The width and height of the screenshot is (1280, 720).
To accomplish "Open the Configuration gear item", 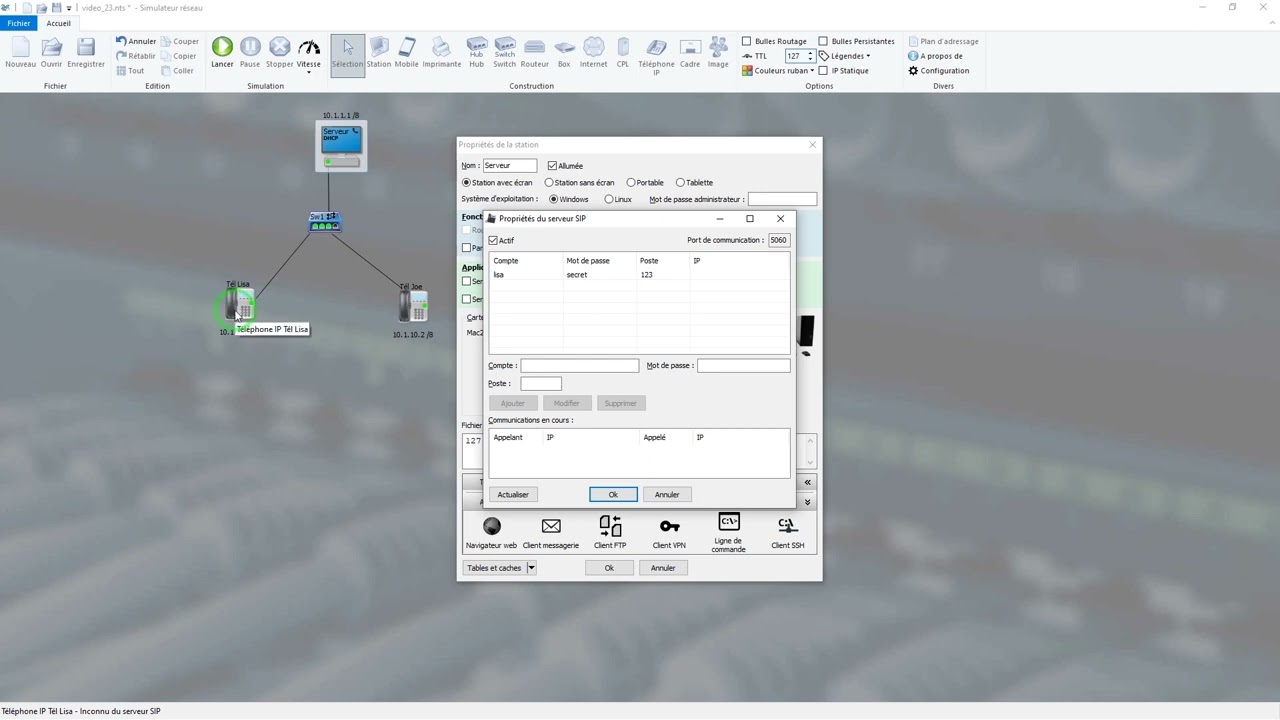I will pos(938,71).
